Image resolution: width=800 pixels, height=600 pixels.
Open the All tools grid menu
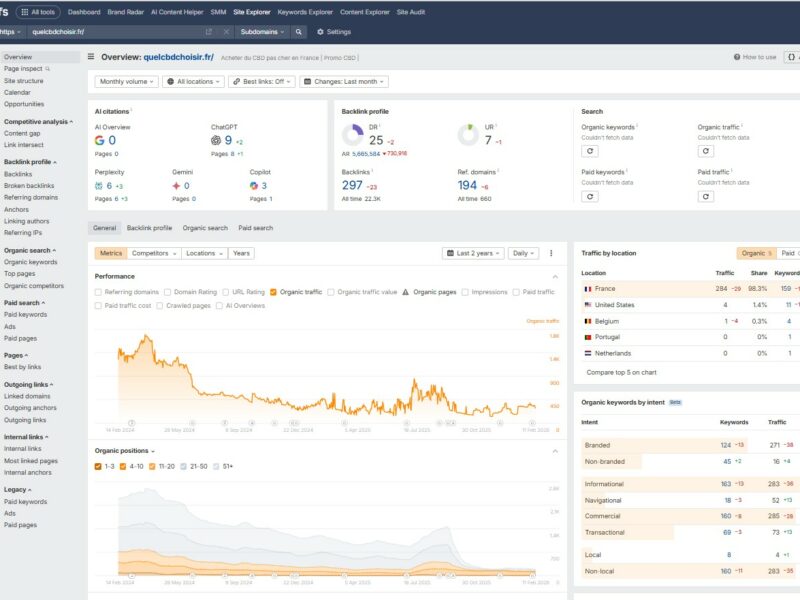tap(38, 12)
